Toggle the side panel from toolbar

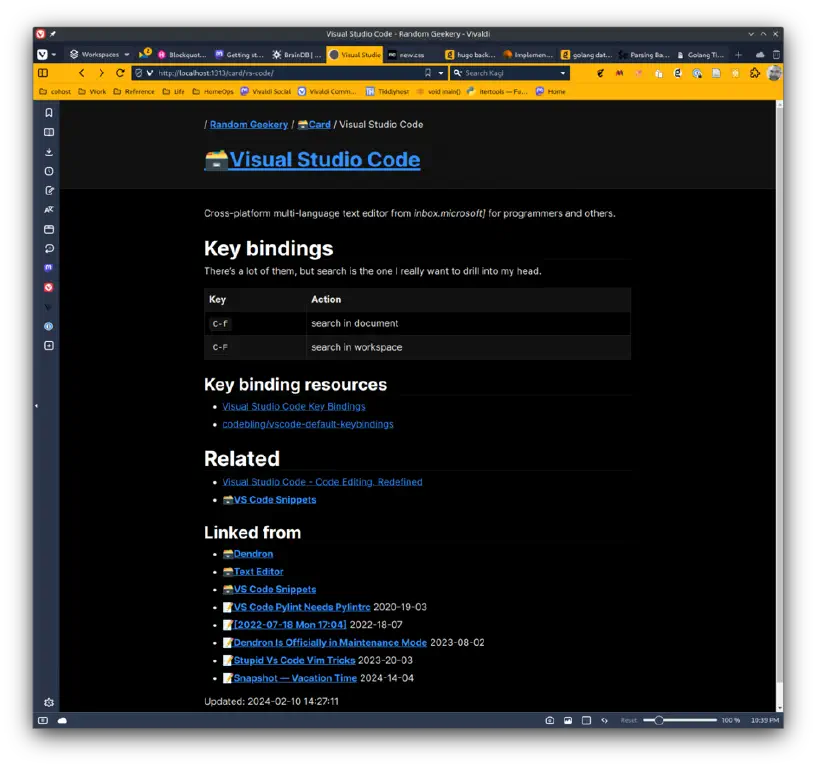[43, 73]
